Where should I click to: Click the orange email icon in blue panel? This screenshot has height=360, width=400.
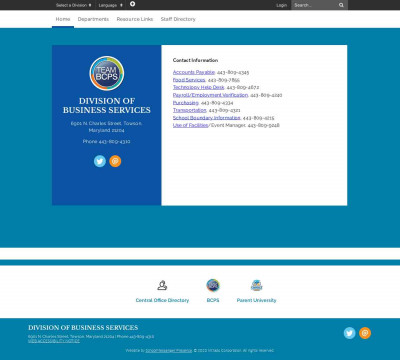(x=115, y=161)
